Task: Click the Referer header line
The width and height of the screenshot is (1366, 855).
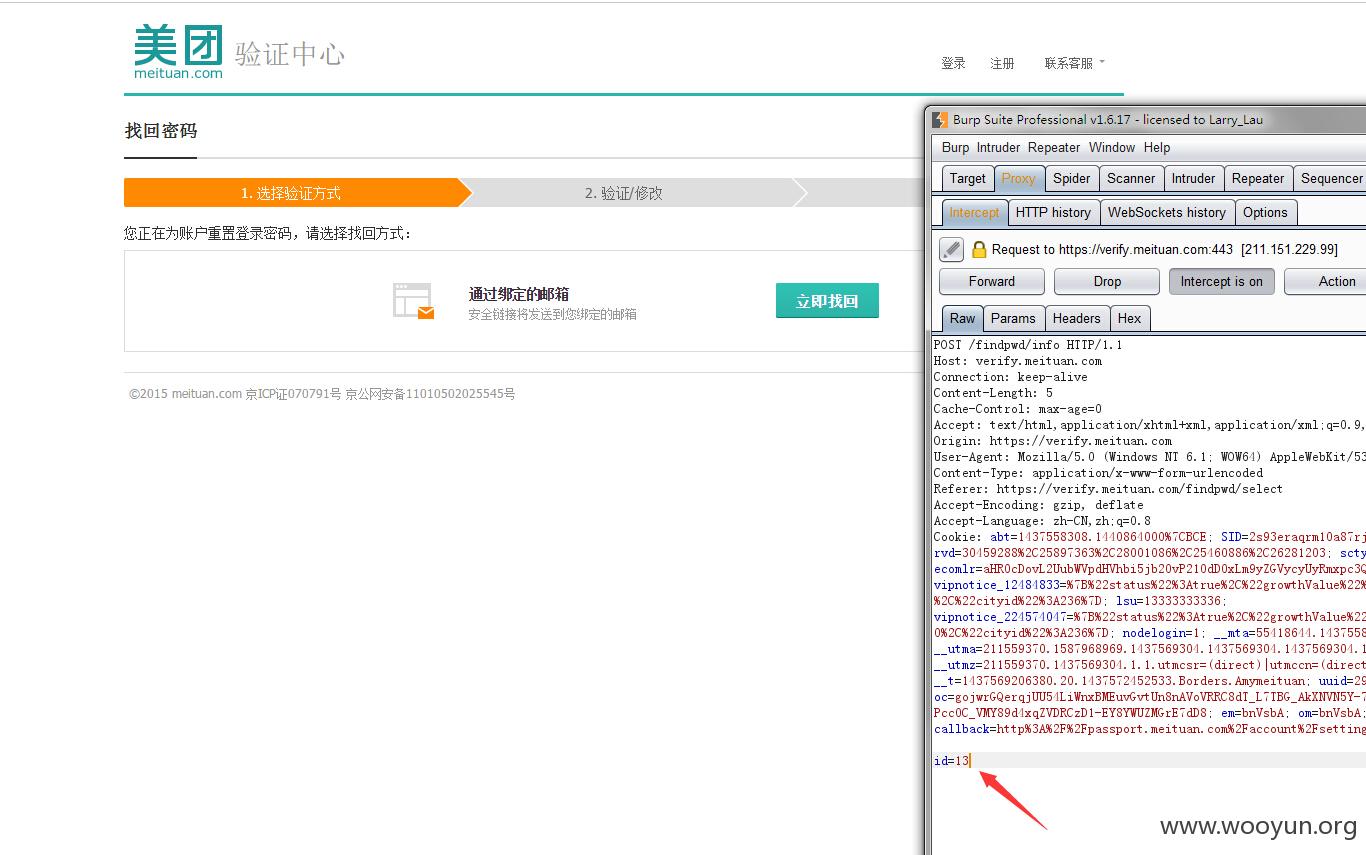Action: tap(1108, 489)
